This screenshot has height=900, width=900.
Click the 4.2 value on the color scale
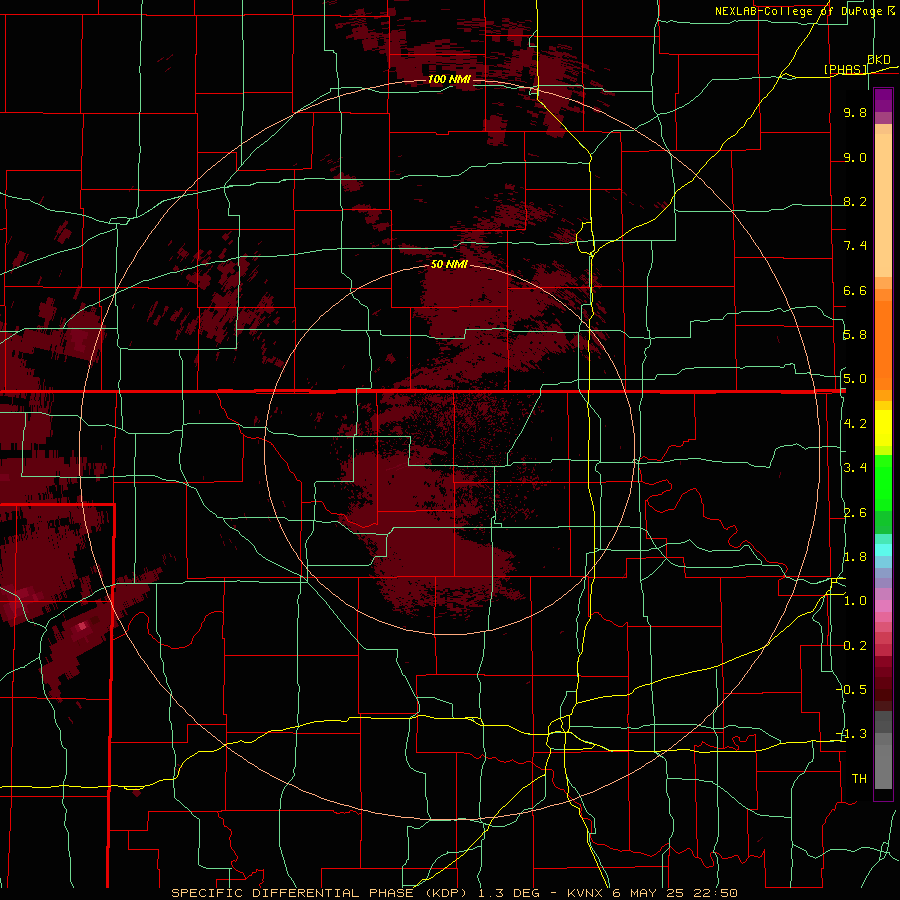click(x=855, y=423)
